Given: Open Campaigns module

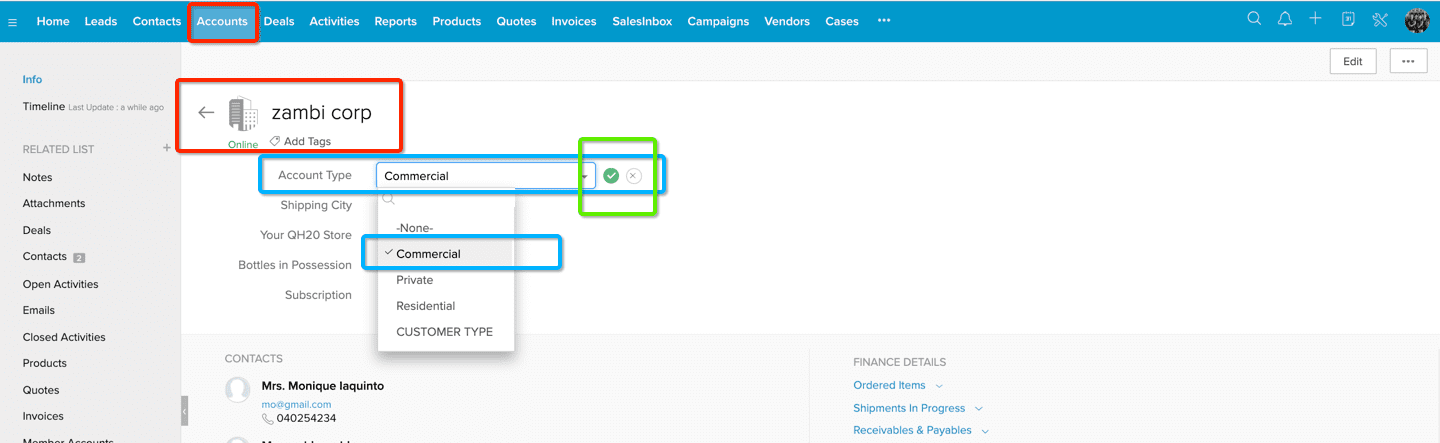Looking at the screenshot, I should pos(718,21).
